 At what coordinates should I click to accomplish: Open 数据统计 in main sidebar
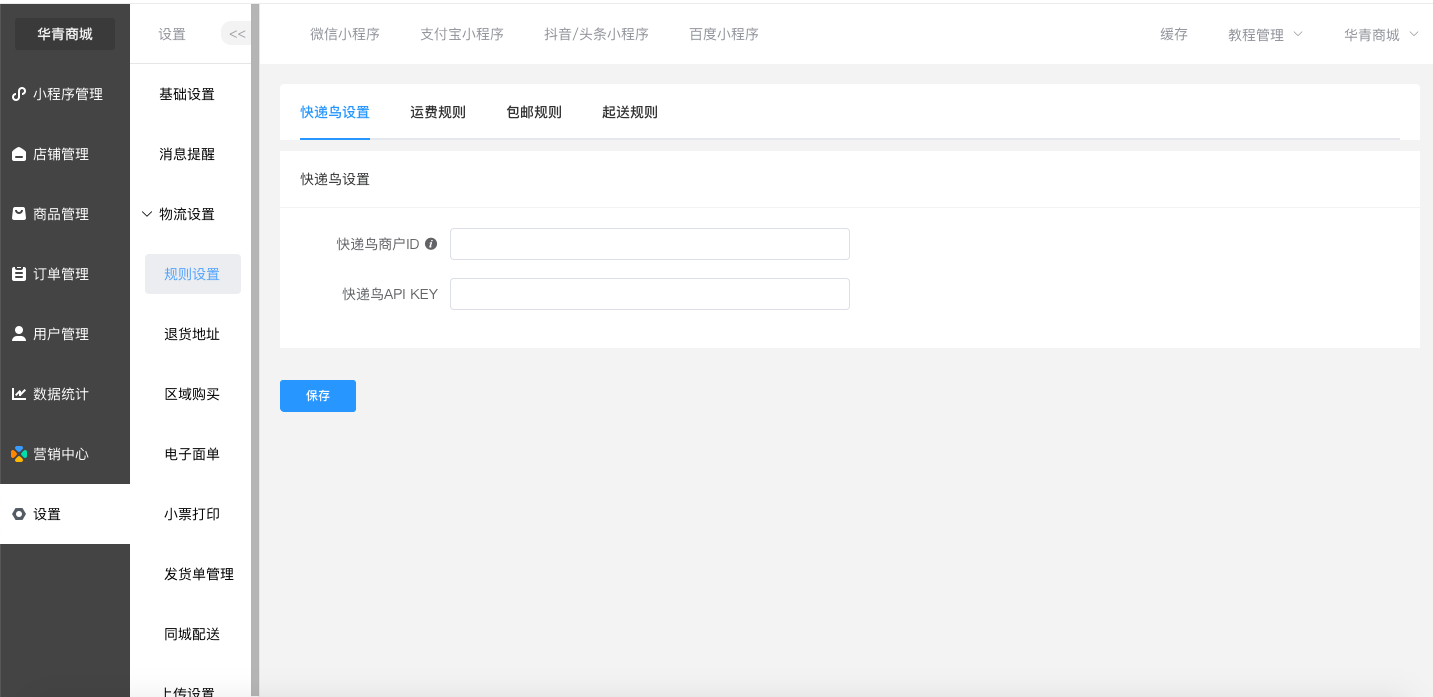pyautogui.click(x=65, y=394)
